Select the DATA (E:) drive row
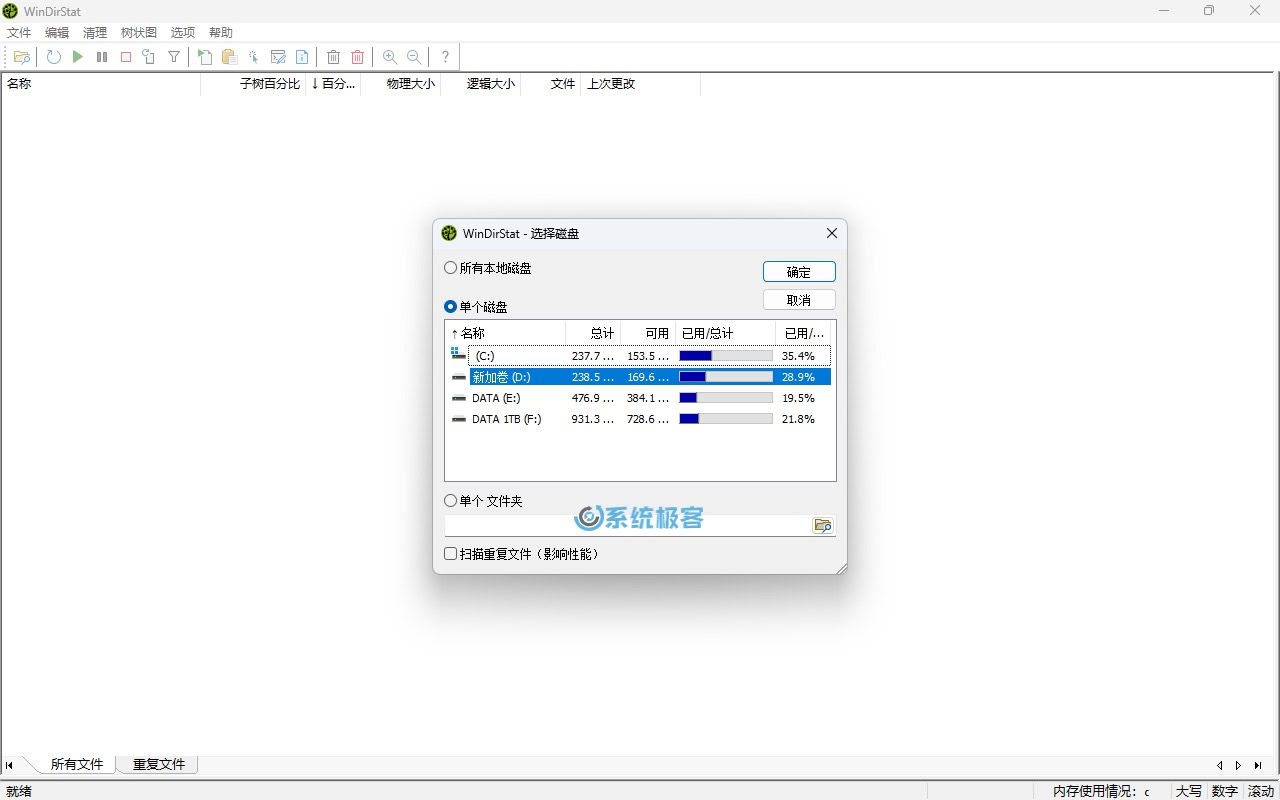This screenshot has height=800, width=1280. pos(640,398)
